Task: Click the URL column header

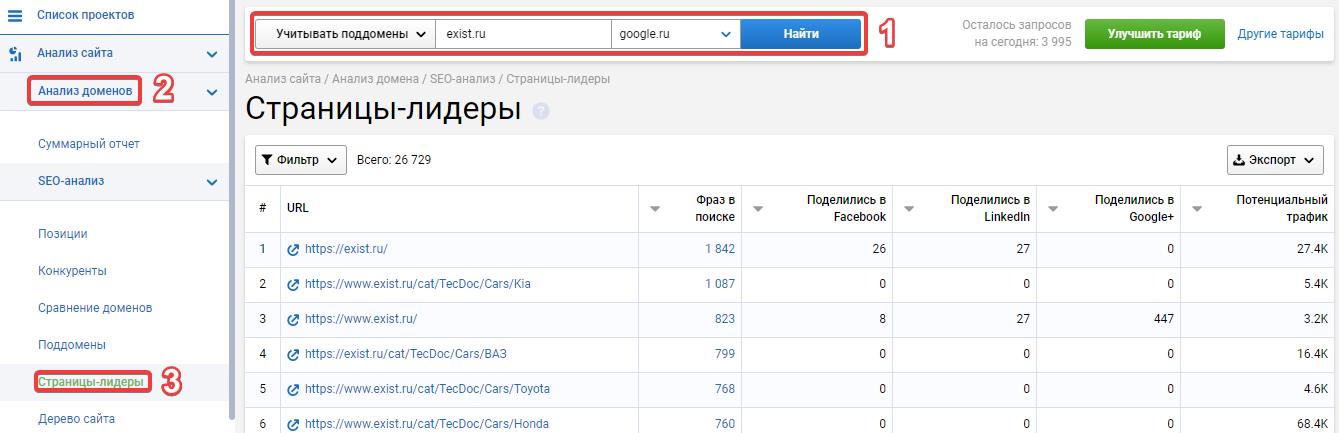Action: (x=297, y=209)
